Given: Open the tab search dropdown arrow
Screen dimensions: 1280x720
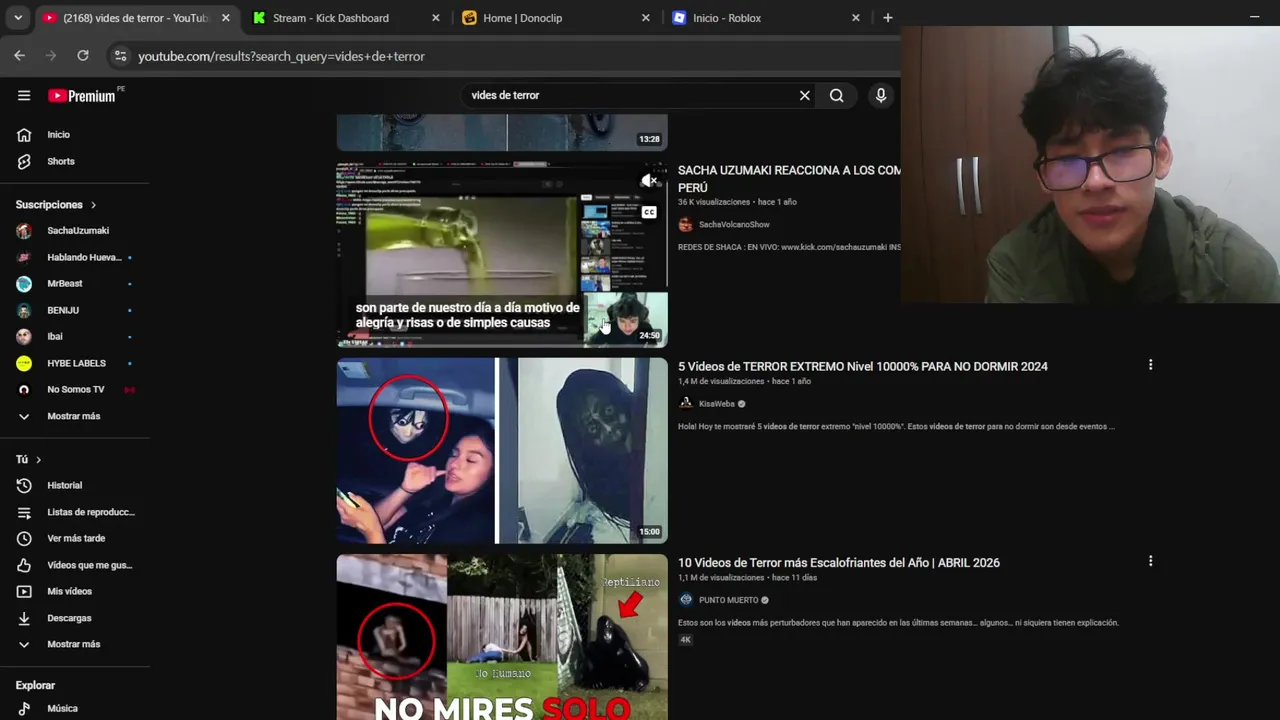Looking at the screenshot, I should point(18,18).
